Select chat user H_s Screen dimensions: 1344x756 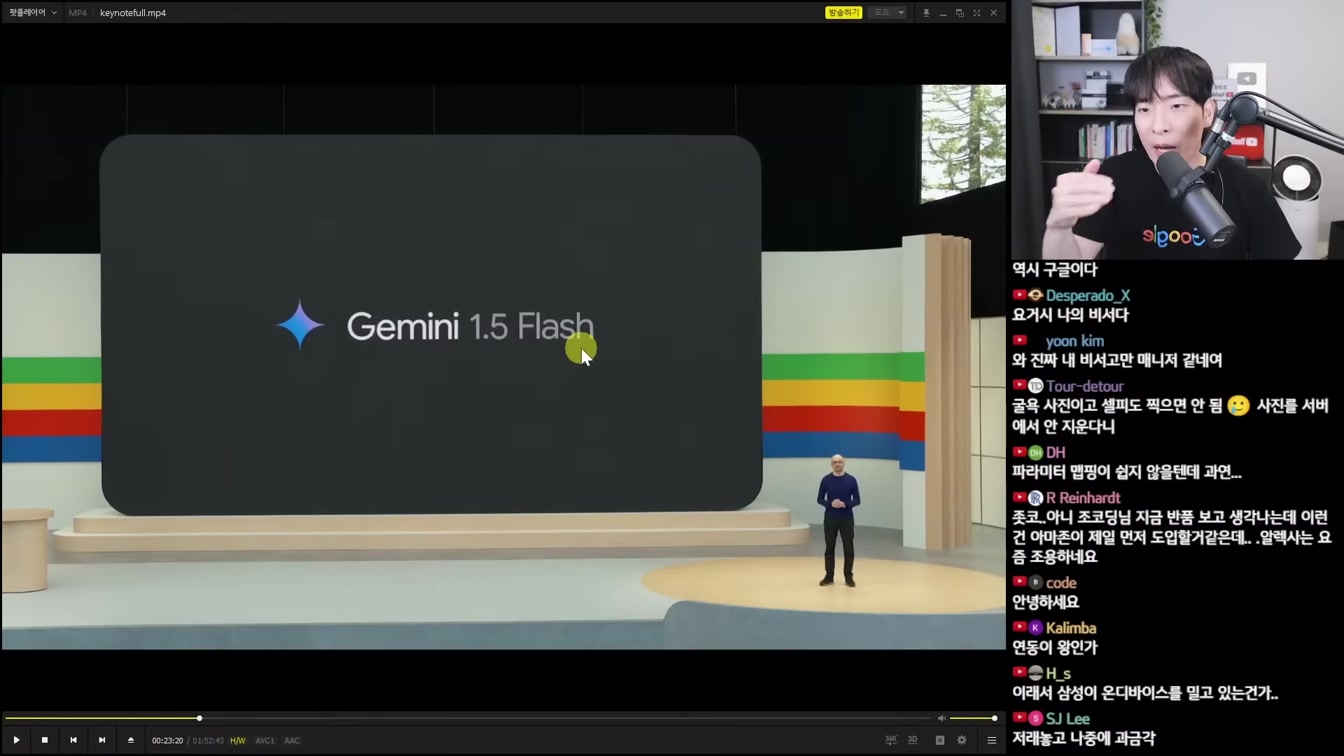coord(1058,674)
